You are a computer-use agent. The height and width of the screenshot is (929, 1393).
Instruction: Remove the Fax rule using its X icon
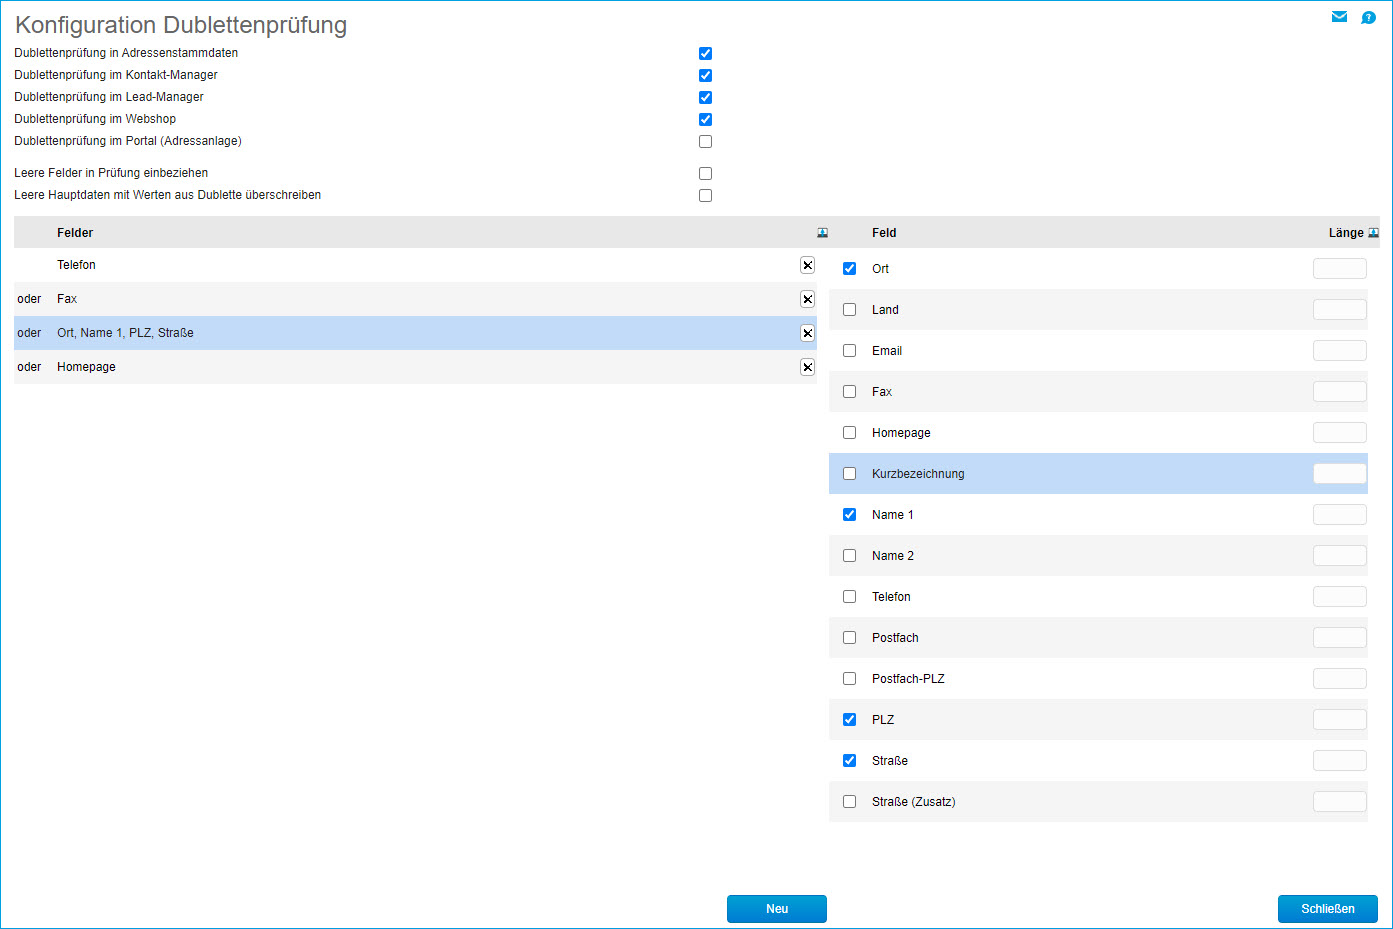coord(807,299)
